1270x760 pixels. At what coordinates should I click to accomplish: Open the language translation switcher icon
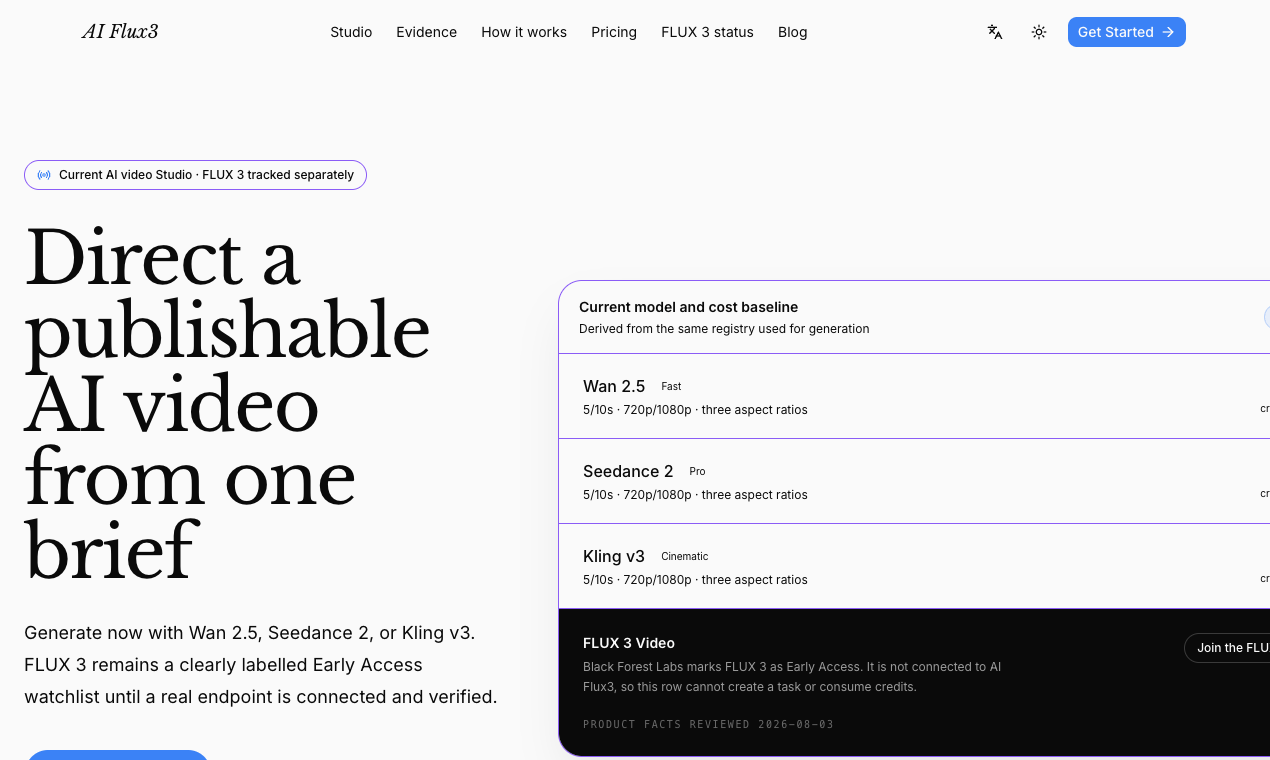tap(995, 32)
